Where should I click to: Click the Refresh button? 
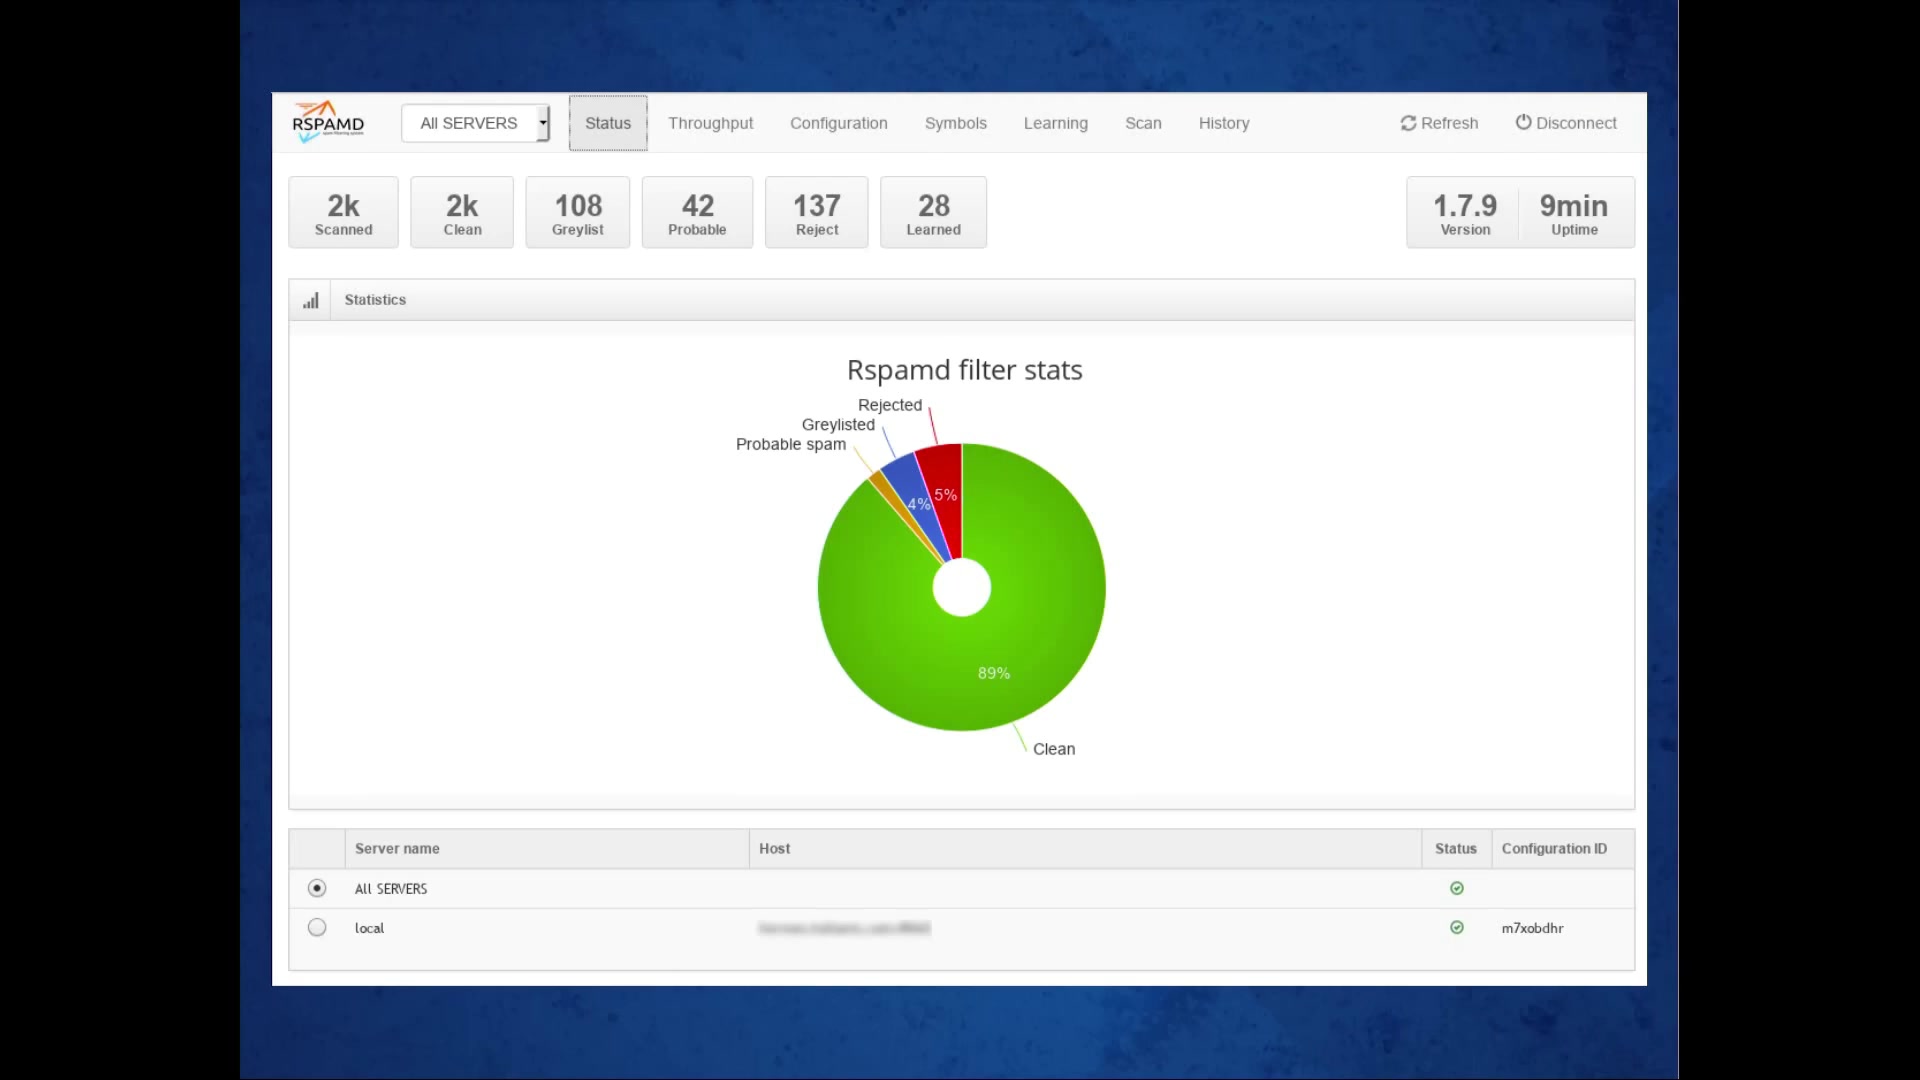click(1439, 123)
